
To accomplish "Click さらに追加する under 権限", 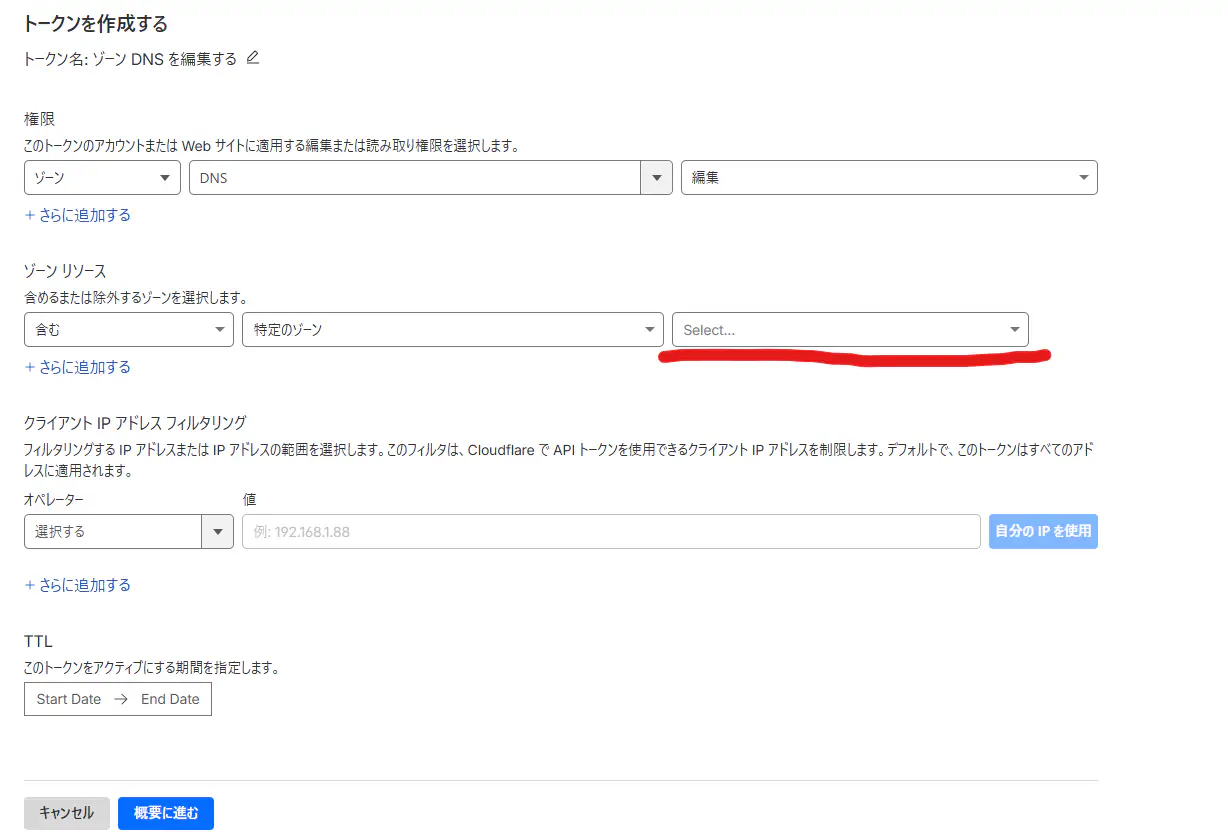I will (x=78, y=215).
